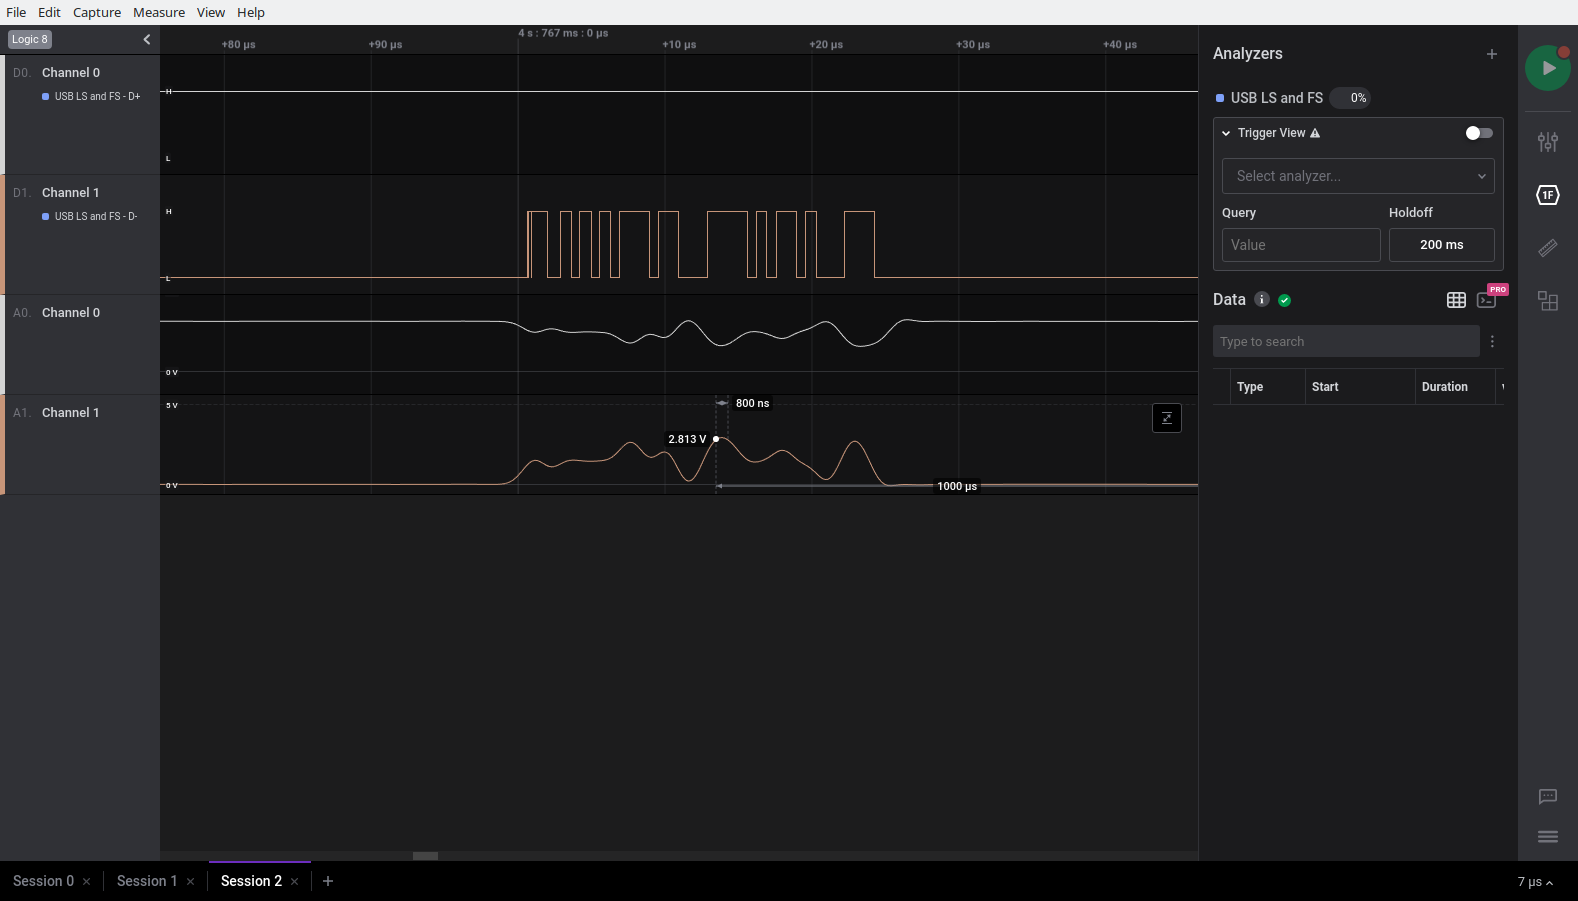This screenshot has height=901, width=1578.
Task: Add a new session tab
Action: tap(328, 881)
